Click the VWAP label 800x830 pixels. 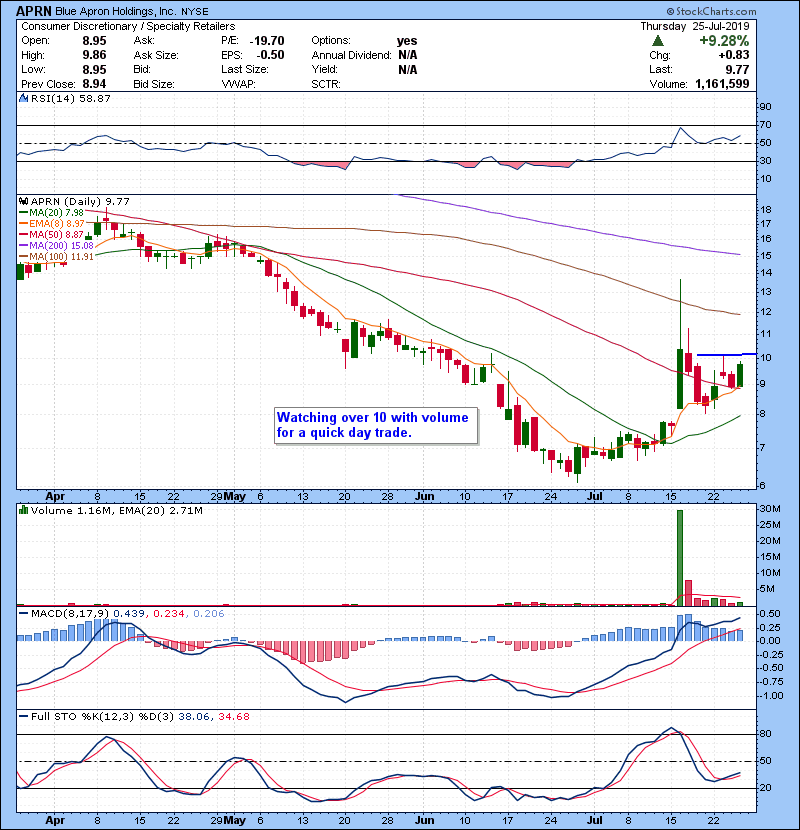point(238,84)
